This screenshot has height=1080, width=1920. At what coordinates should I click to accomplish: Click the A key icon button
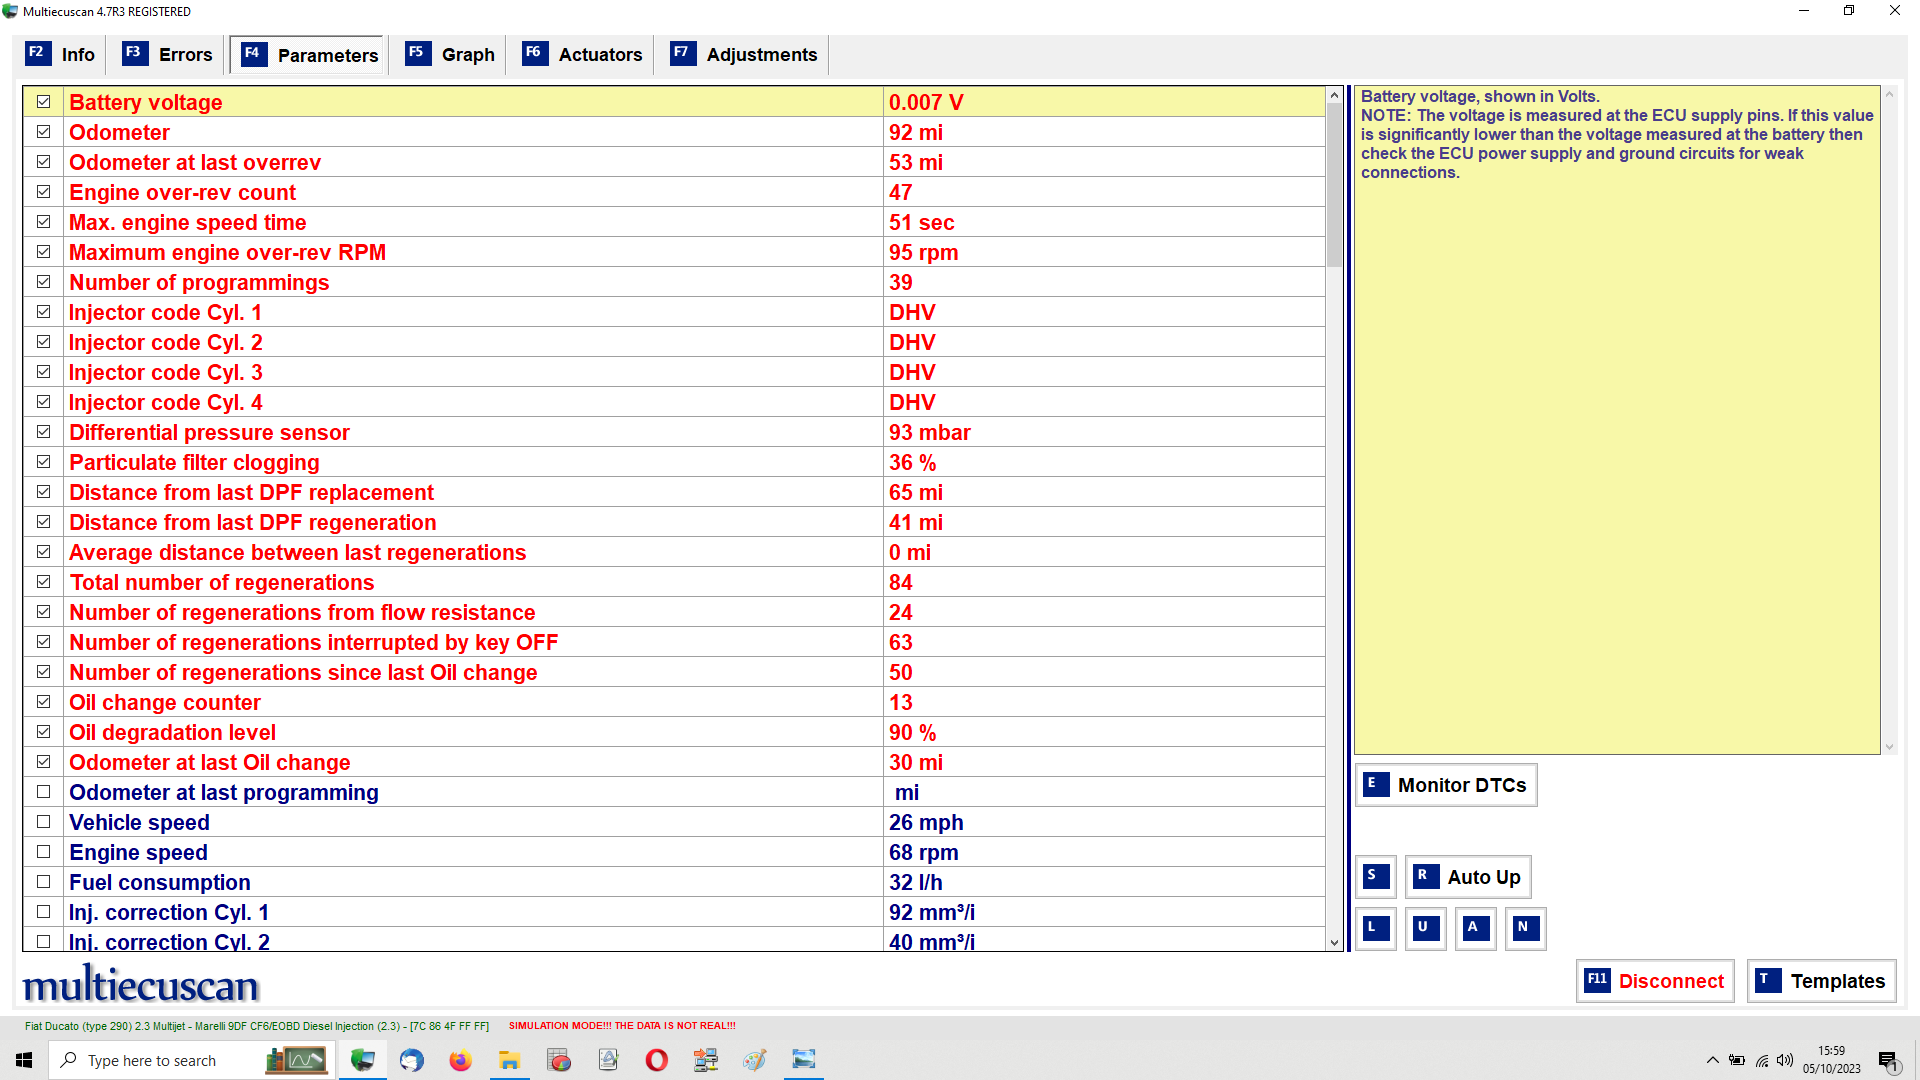1475,928
